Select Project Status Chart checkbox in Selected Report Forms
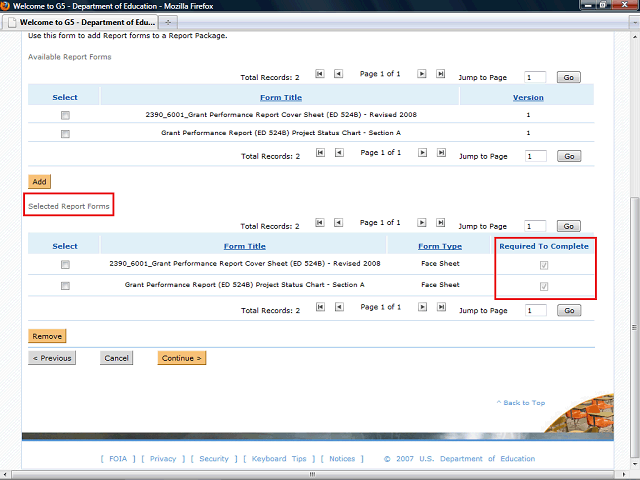The height and width of the screenshot is (480, 640). 65,286
